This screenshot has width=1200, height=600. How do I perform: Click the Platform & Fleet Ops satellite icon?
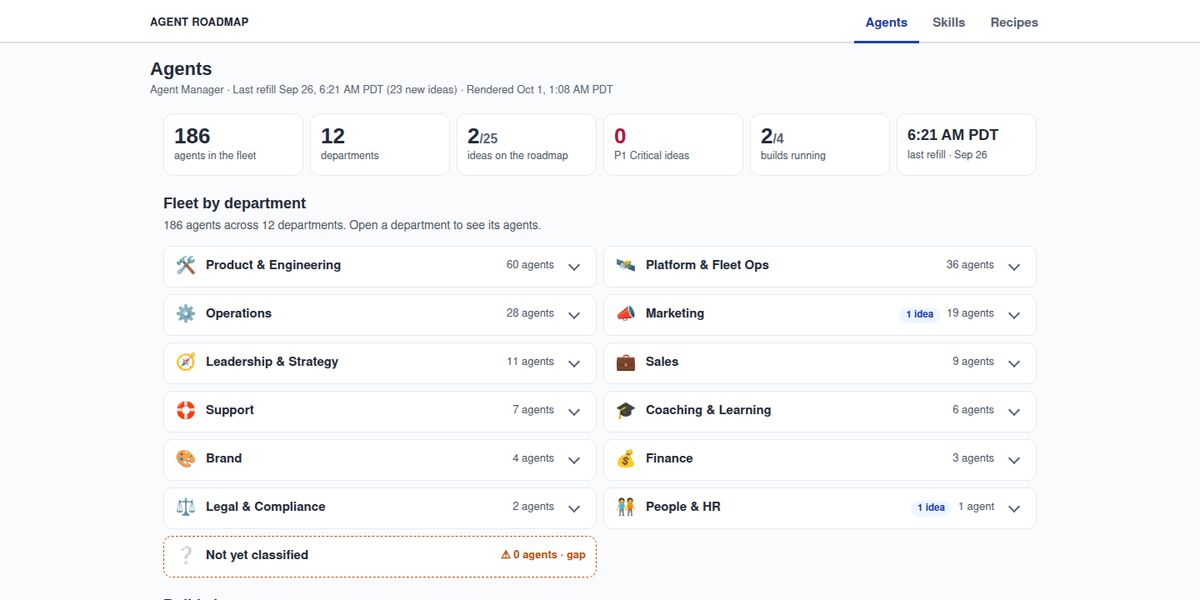626,266
